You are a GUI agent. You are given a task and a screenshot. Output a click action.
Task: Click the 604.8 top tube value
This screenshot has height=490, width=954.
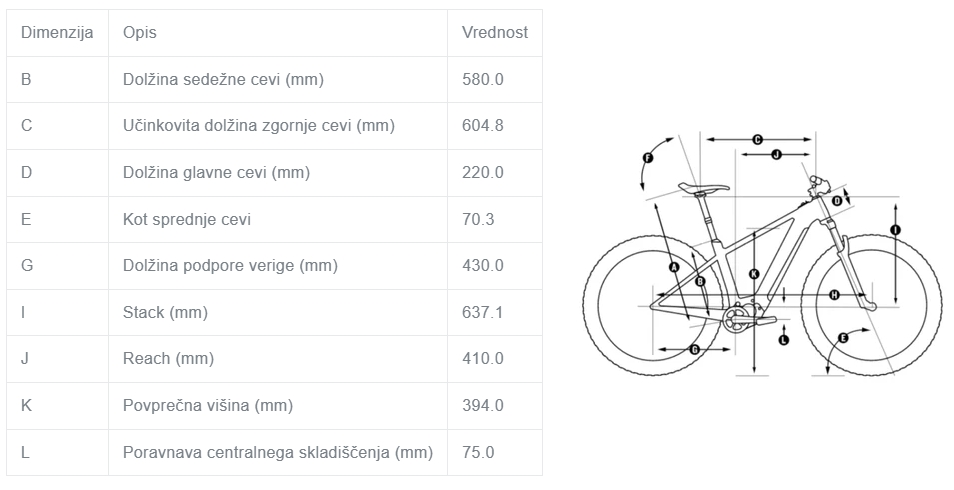click(x=483, y=126)
